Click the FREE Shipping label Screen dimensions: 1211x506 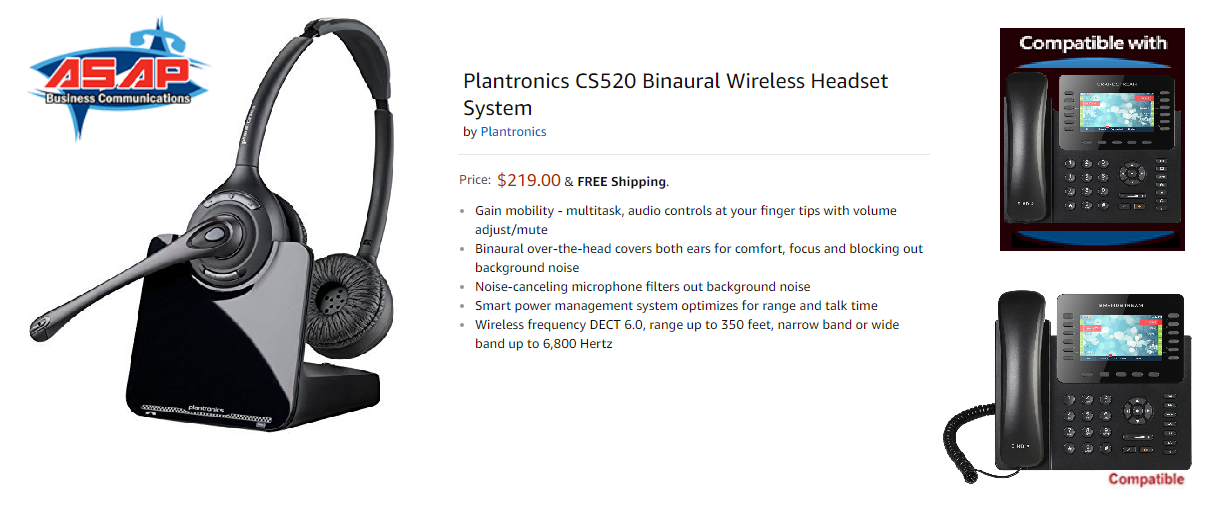click(x=621, y=182)
